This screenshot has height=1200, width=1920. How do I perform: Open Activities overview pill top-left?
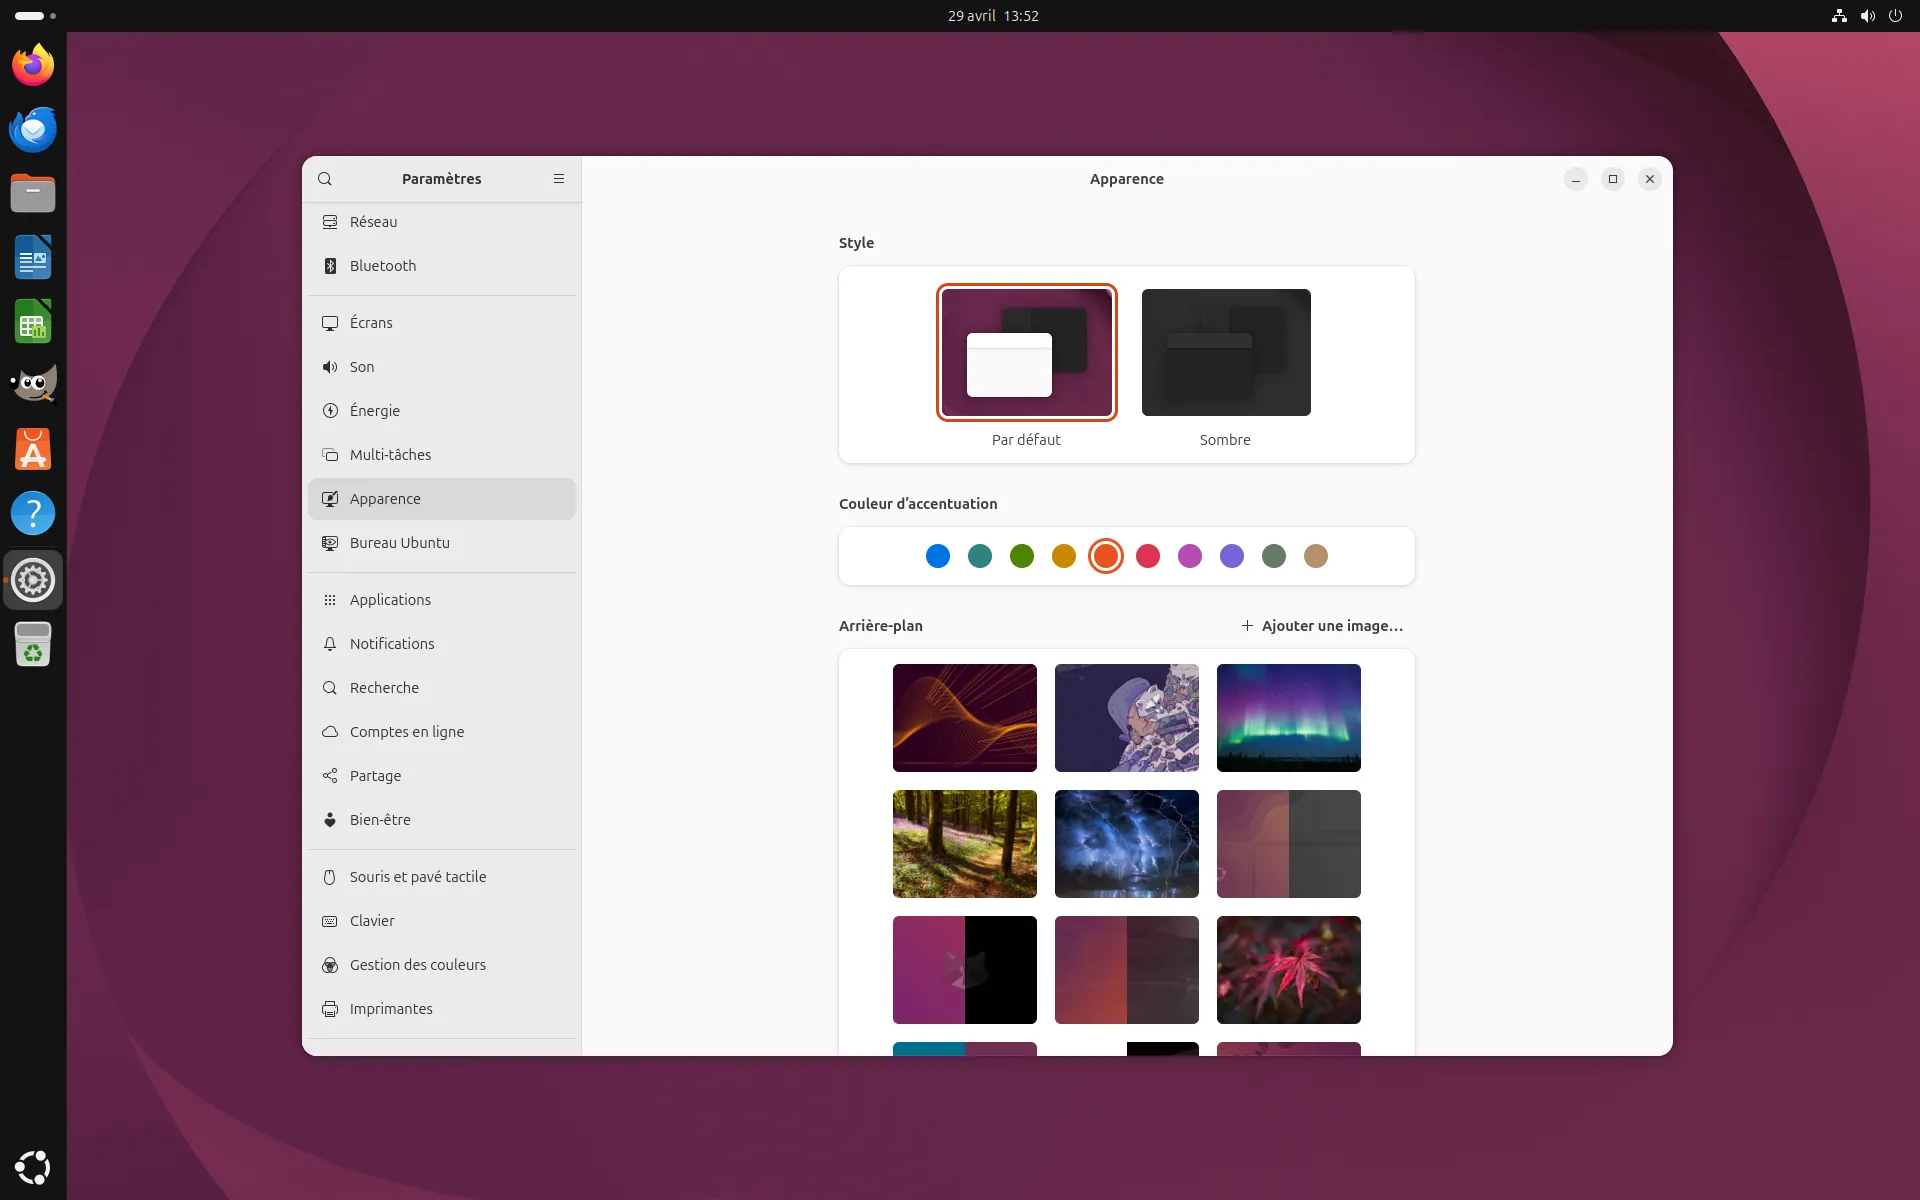(35, 16)
